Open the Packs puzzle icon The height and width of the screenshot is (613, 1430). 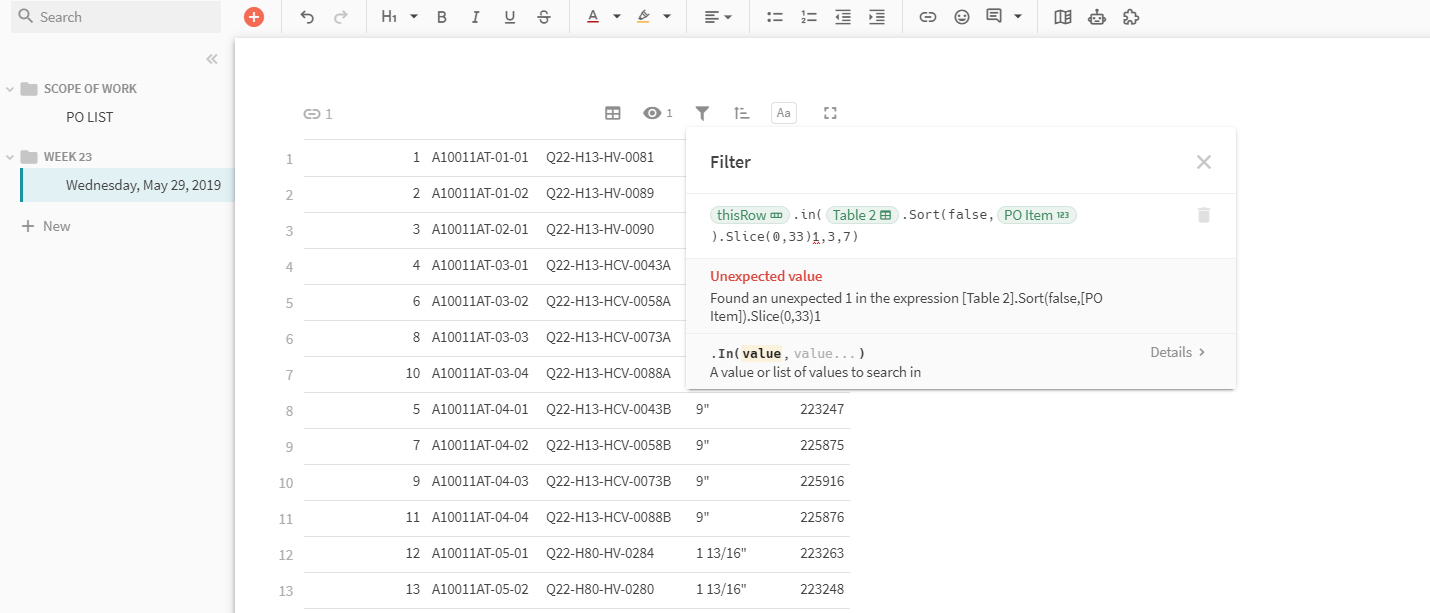(1131, 17)
